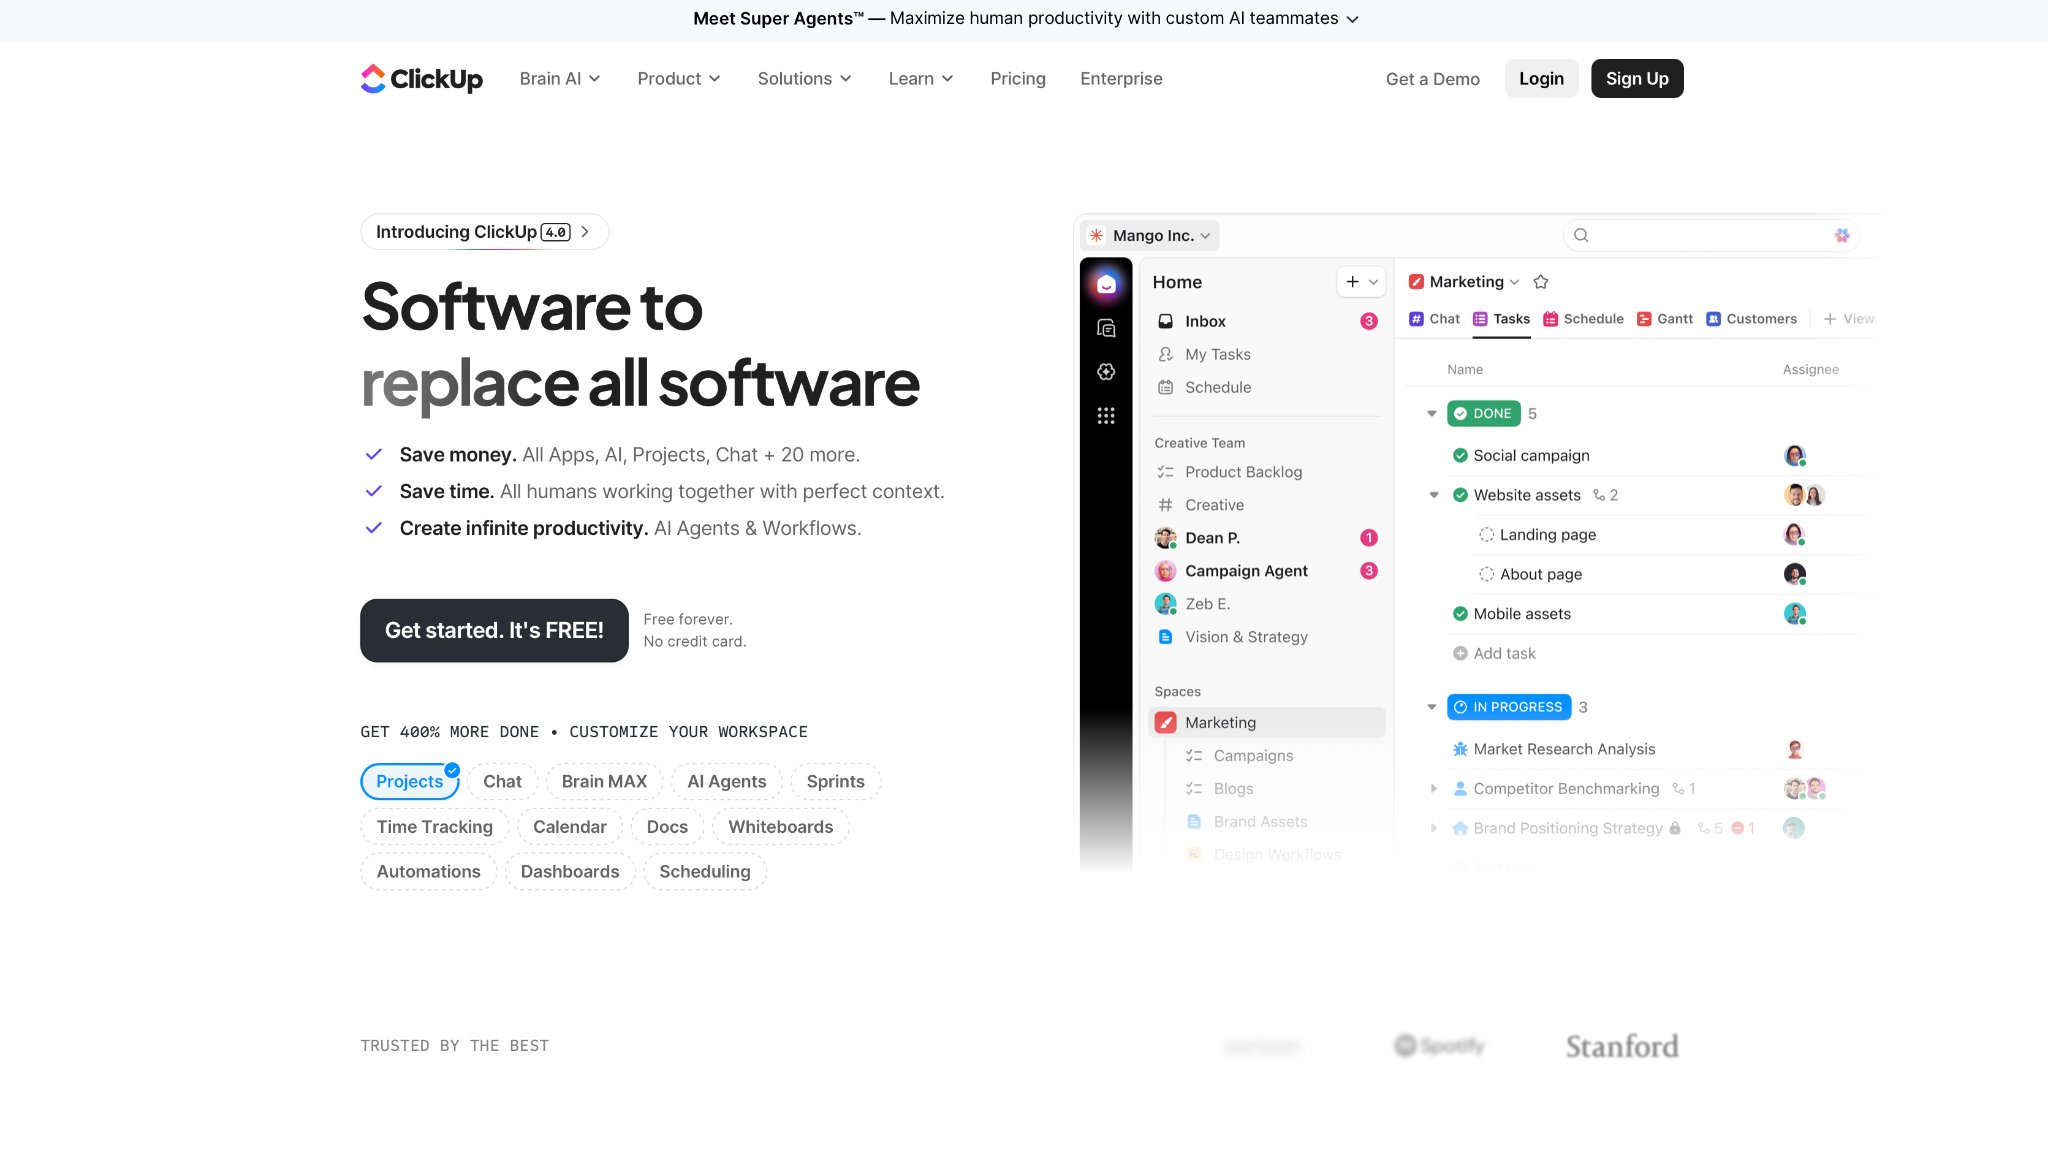Add a new view with + View
Screen dimensions: 2048x1169
1849,319
